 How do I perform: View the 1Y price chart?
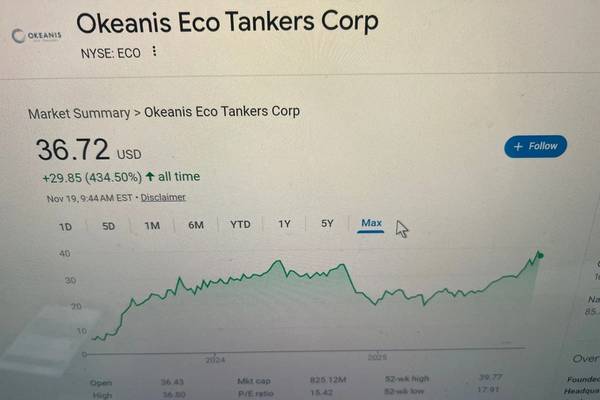[284, 224]
